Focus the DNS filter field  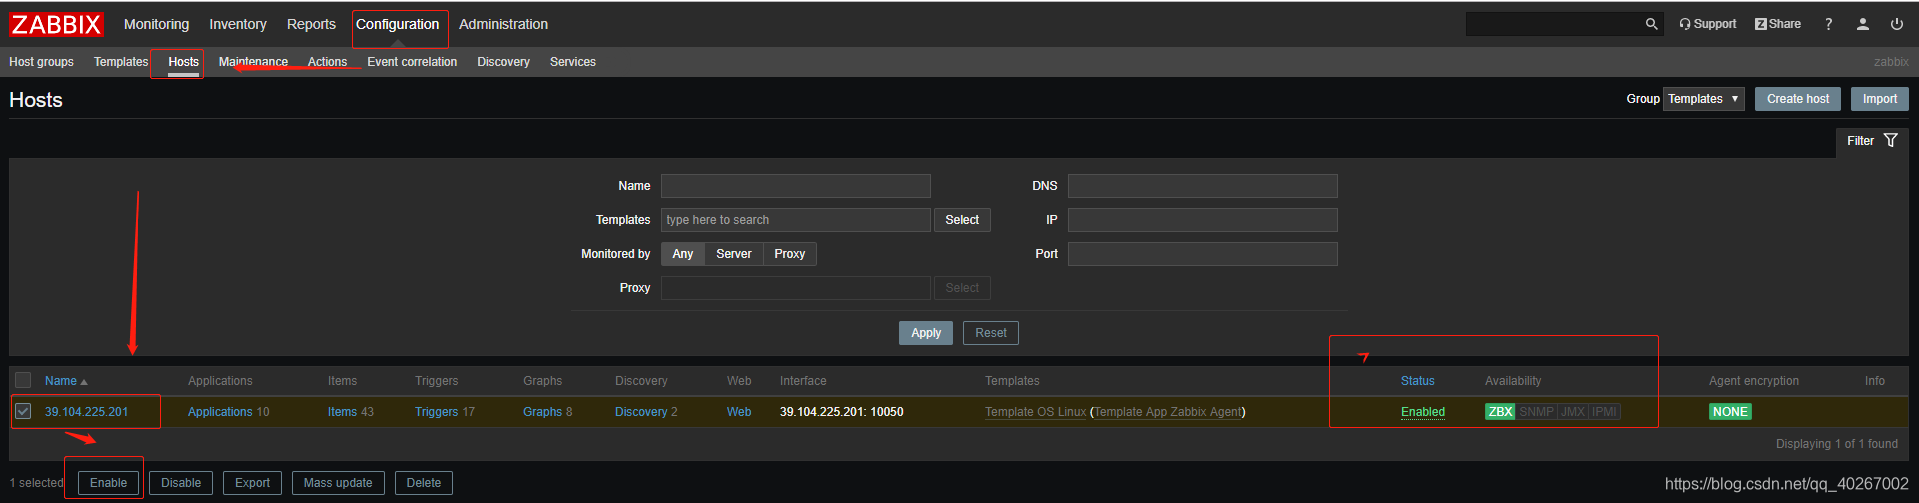(x=1202, y=186)
